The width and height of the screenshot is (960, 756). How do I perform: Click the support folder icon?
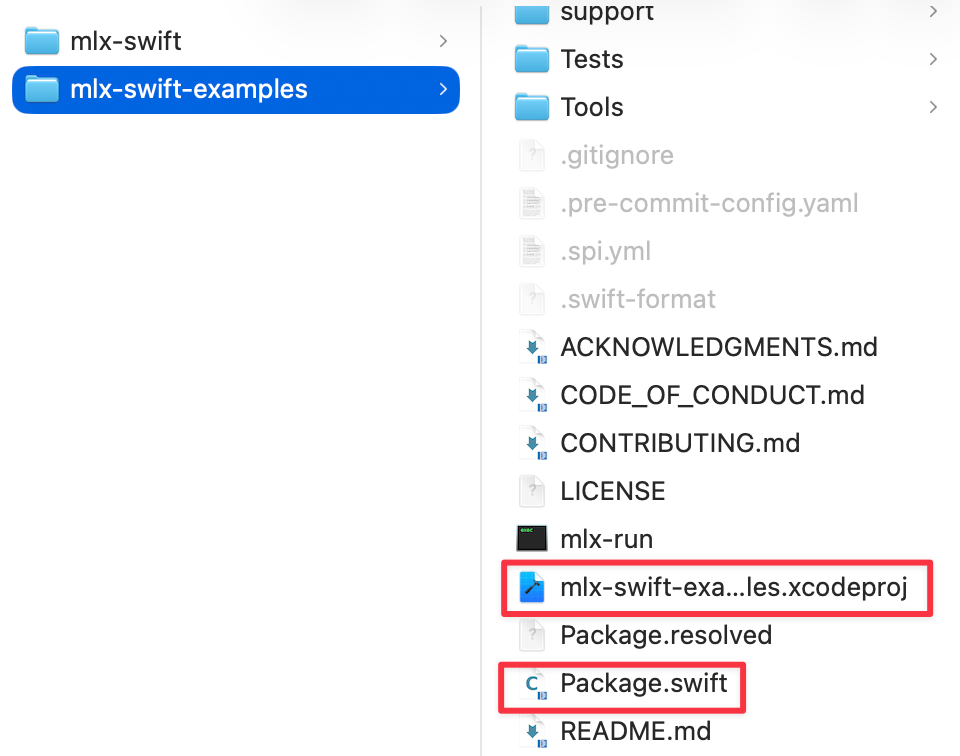[531, 12]
